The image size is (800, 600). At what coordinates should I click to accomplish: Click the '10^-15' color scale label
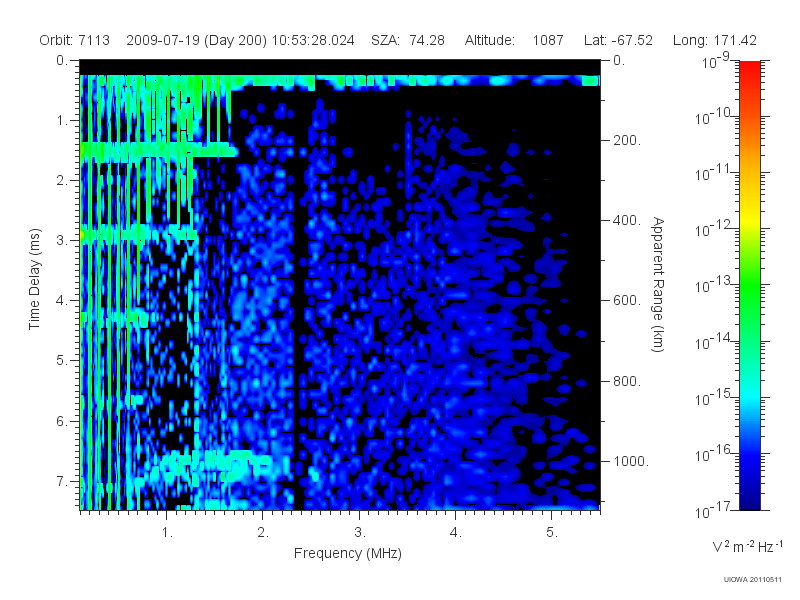coord(713,397)
